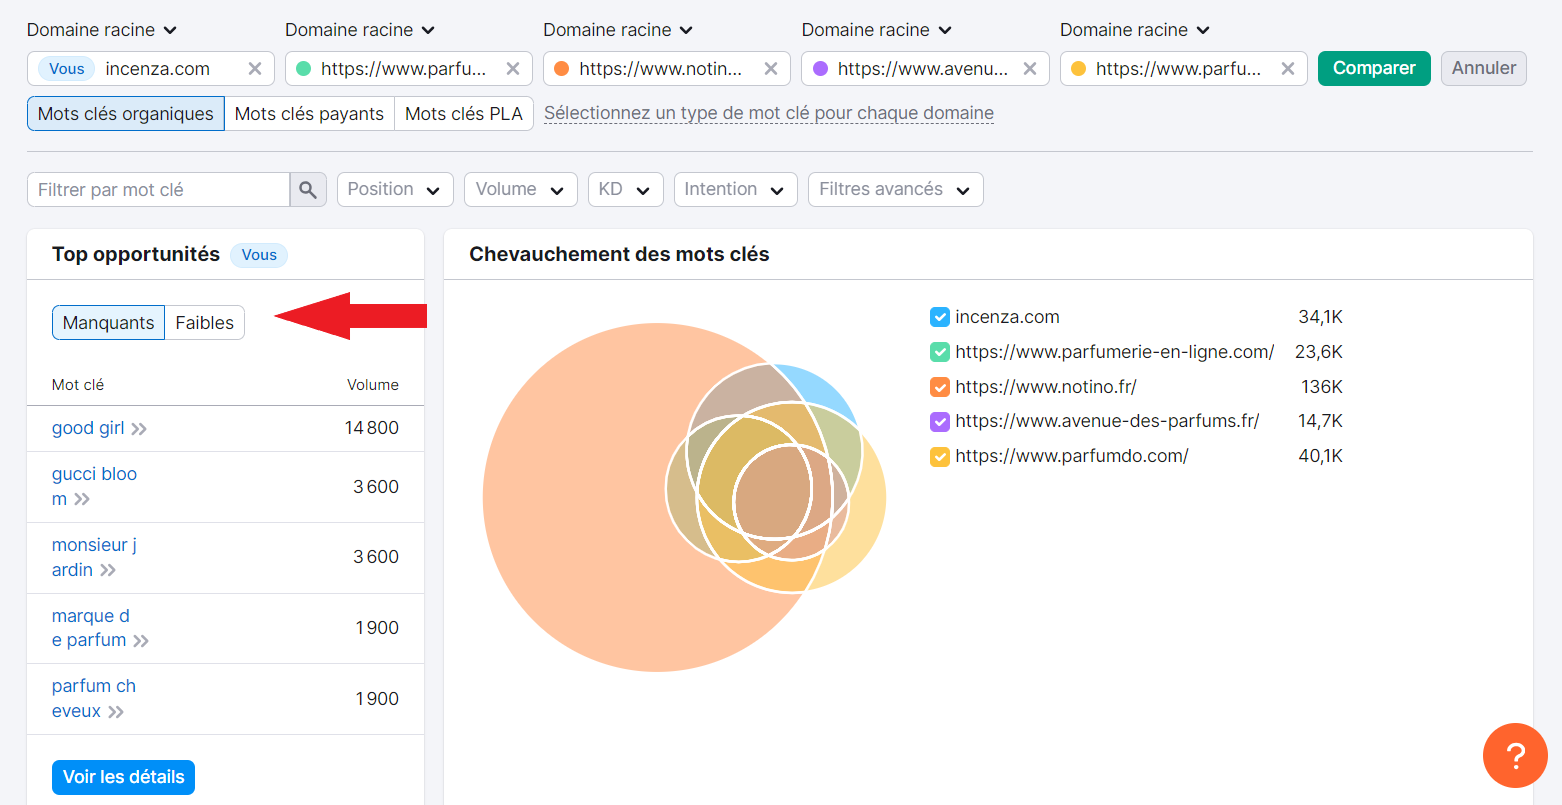1562x805 pixels.
Task: Click the double chevron beside good girl
Action: click(x=139, y=429)
